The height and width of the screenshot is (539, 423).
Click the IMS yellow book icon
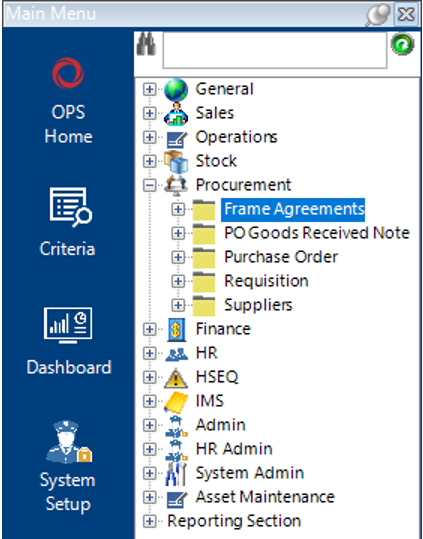pos(176,402)
